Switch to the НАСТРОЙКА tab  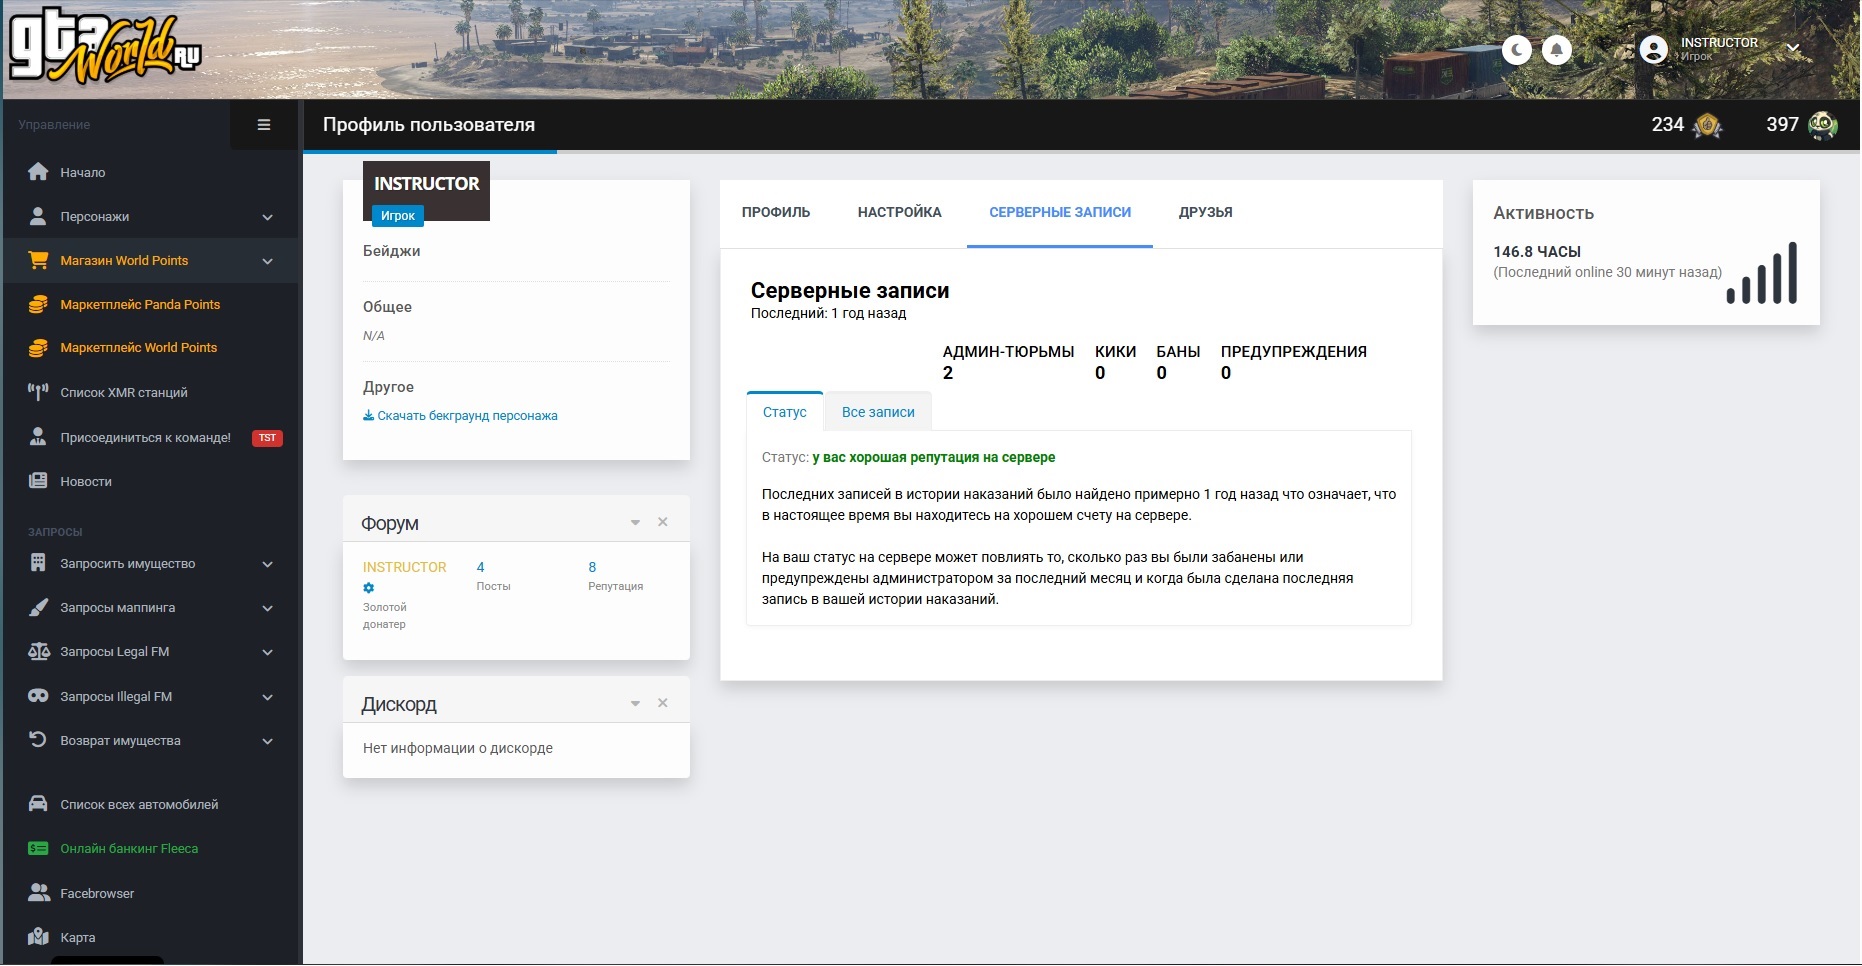pyautogui.click(x=900, y=212)
